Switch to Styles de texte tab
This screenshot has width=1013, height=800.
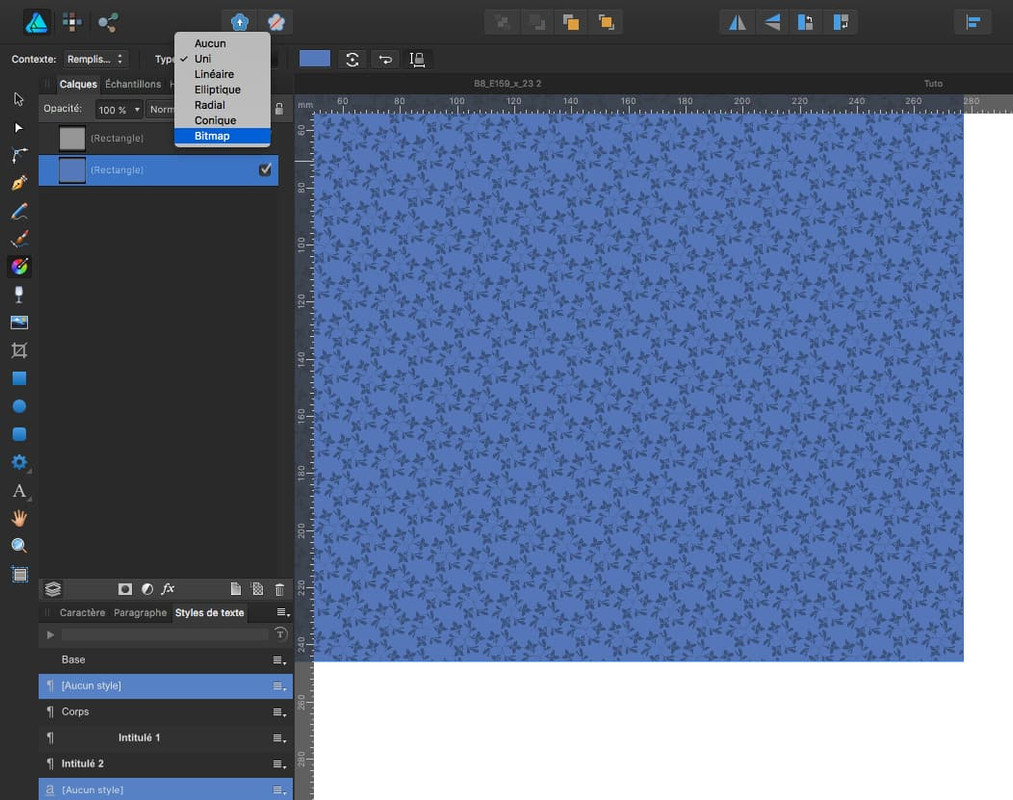[209, 613]
